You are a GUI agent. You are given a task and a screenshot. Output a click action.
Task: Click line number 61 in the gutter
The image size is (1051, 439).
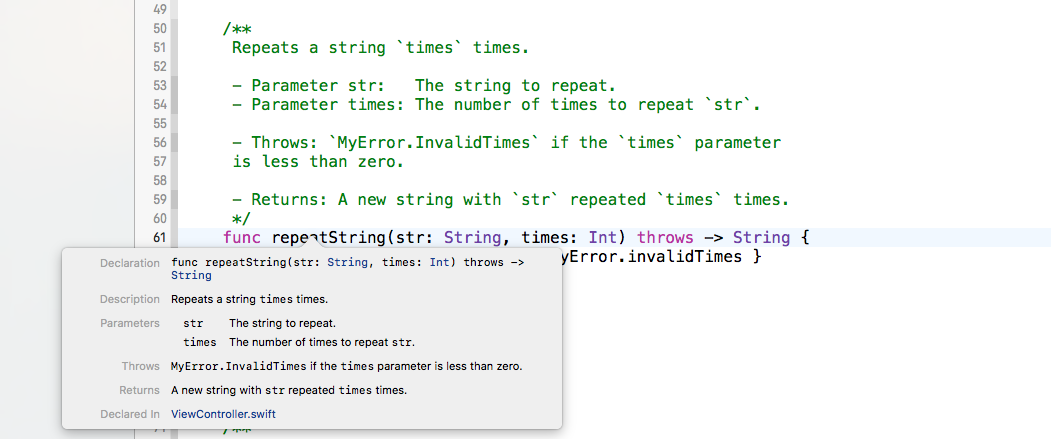[x=159, y=237]
